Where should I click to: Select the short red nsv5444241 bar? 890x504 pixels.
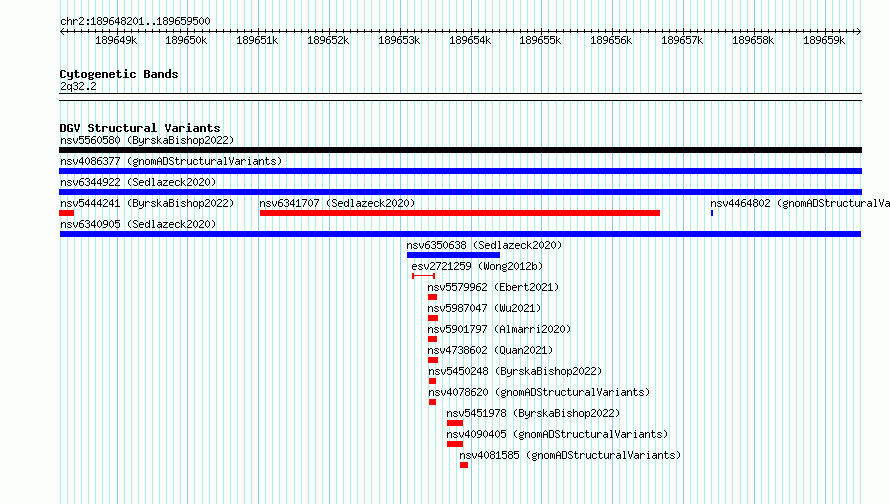click(x=66, y=213)
